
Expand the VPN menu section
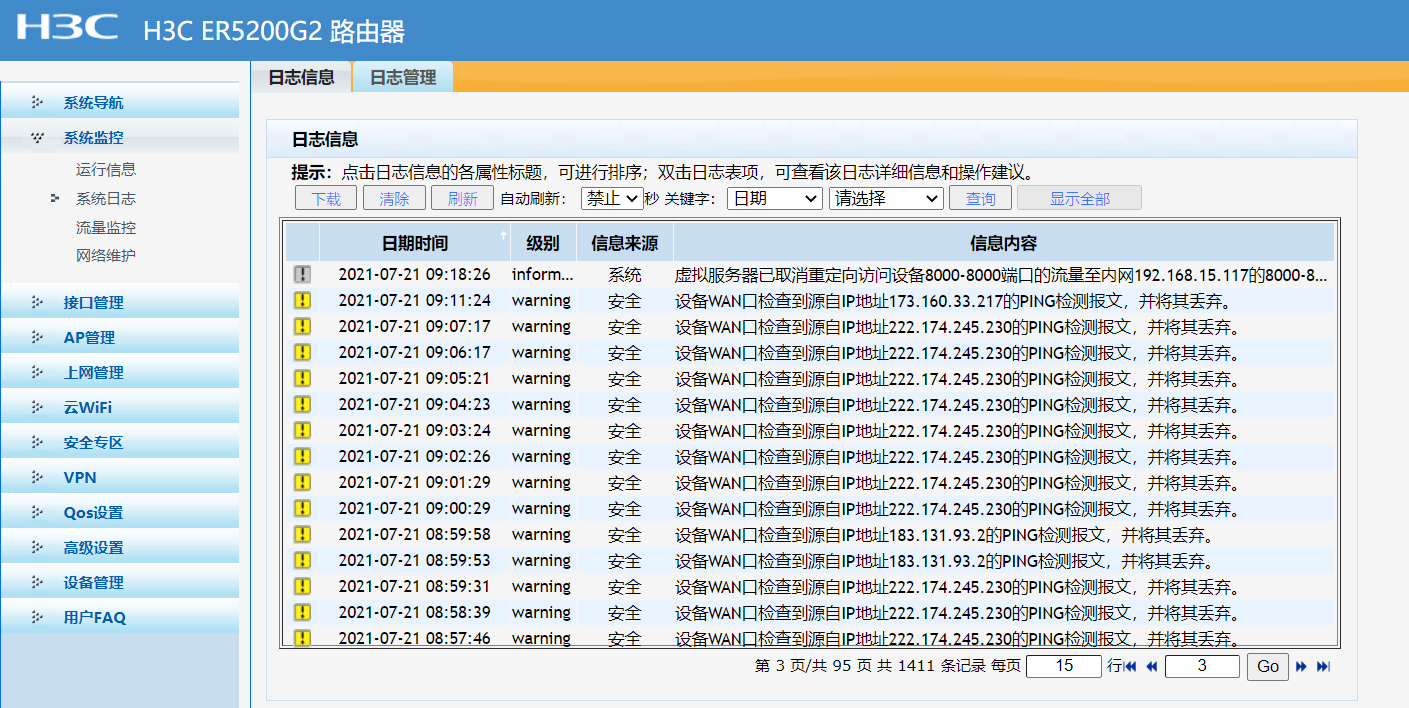(120, 477)
